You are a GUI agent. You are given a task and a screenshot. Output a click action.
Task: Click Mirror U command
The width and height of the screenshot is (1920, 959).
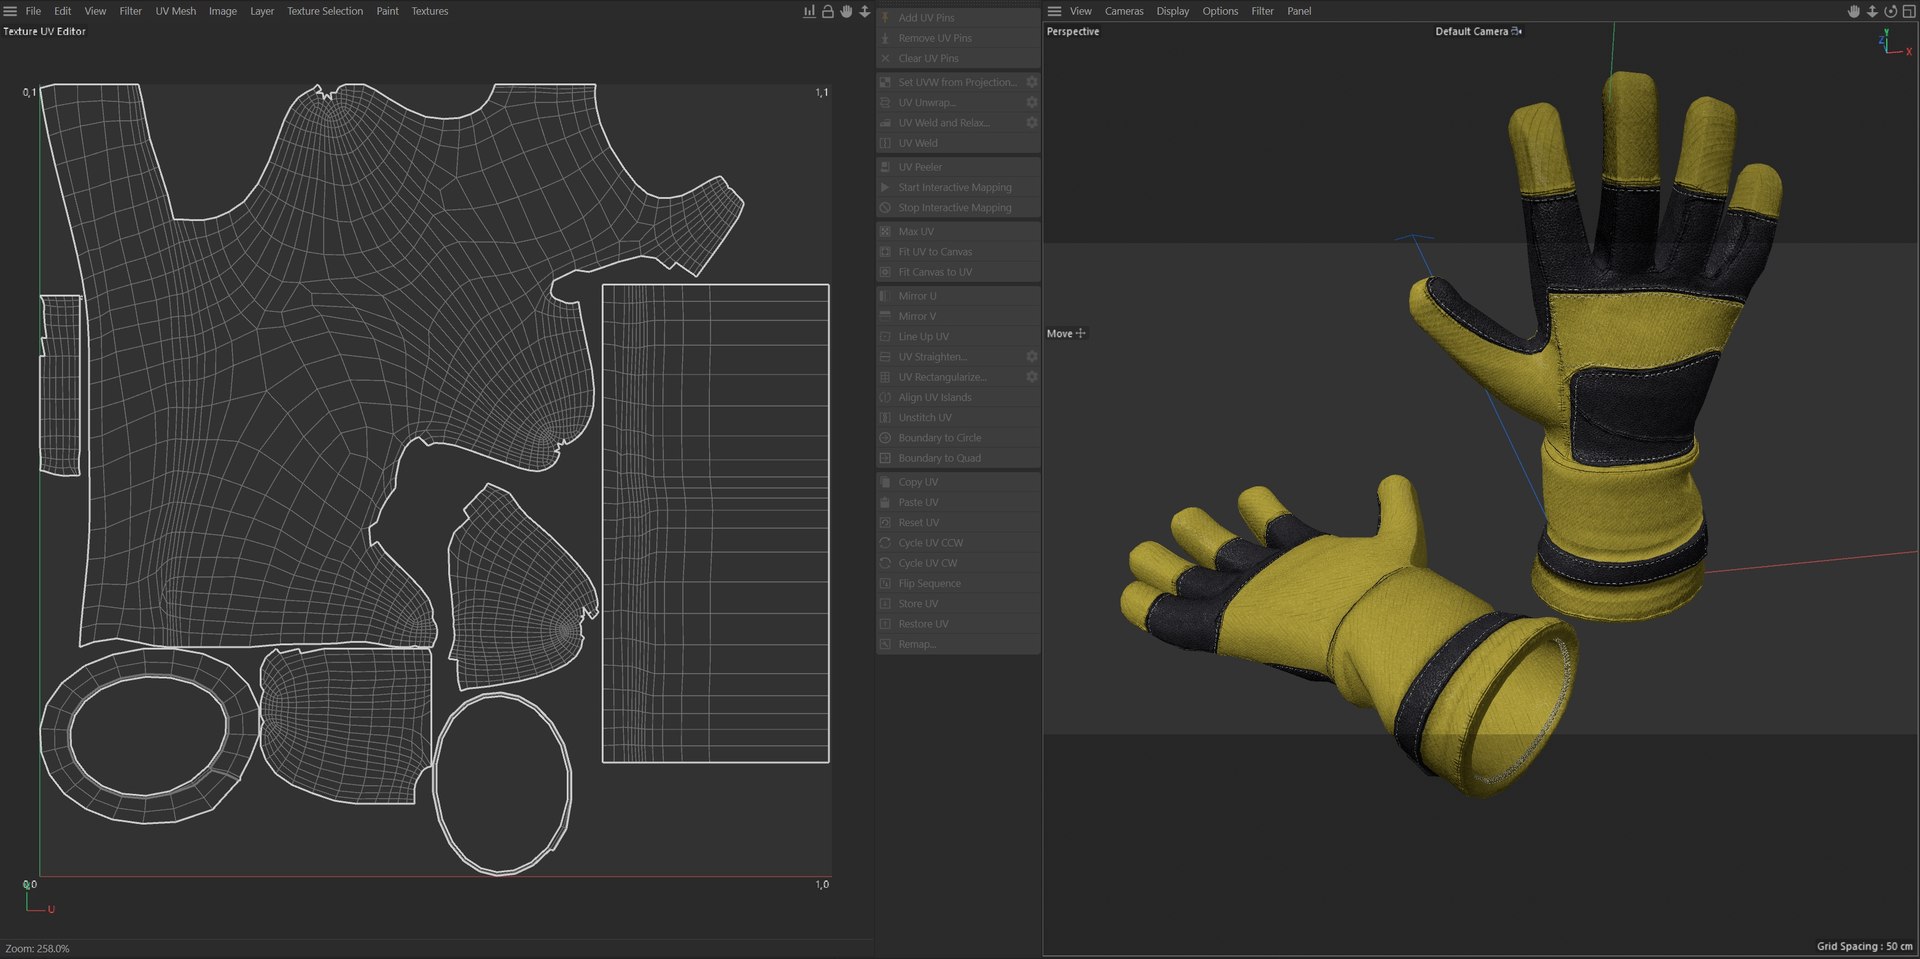pyautogui.click(x=958, y=296)
